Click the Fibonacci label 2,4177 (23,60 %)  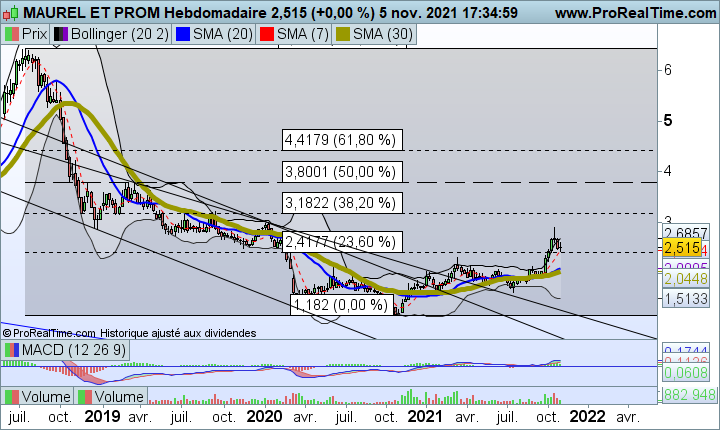[342, 242]
